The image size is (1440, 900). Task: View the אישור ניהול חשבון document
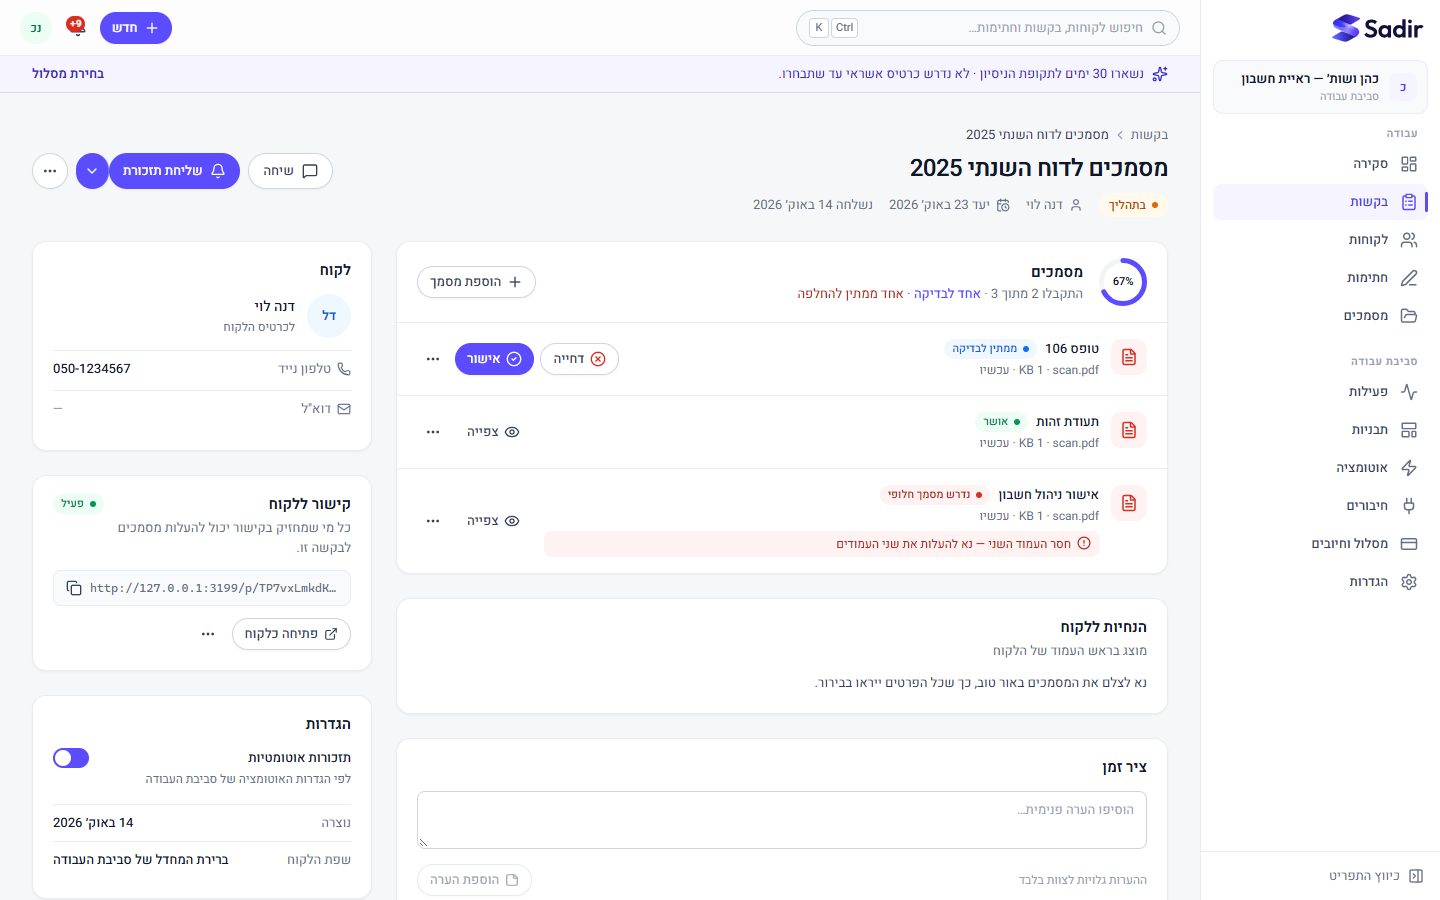(493, 521)
